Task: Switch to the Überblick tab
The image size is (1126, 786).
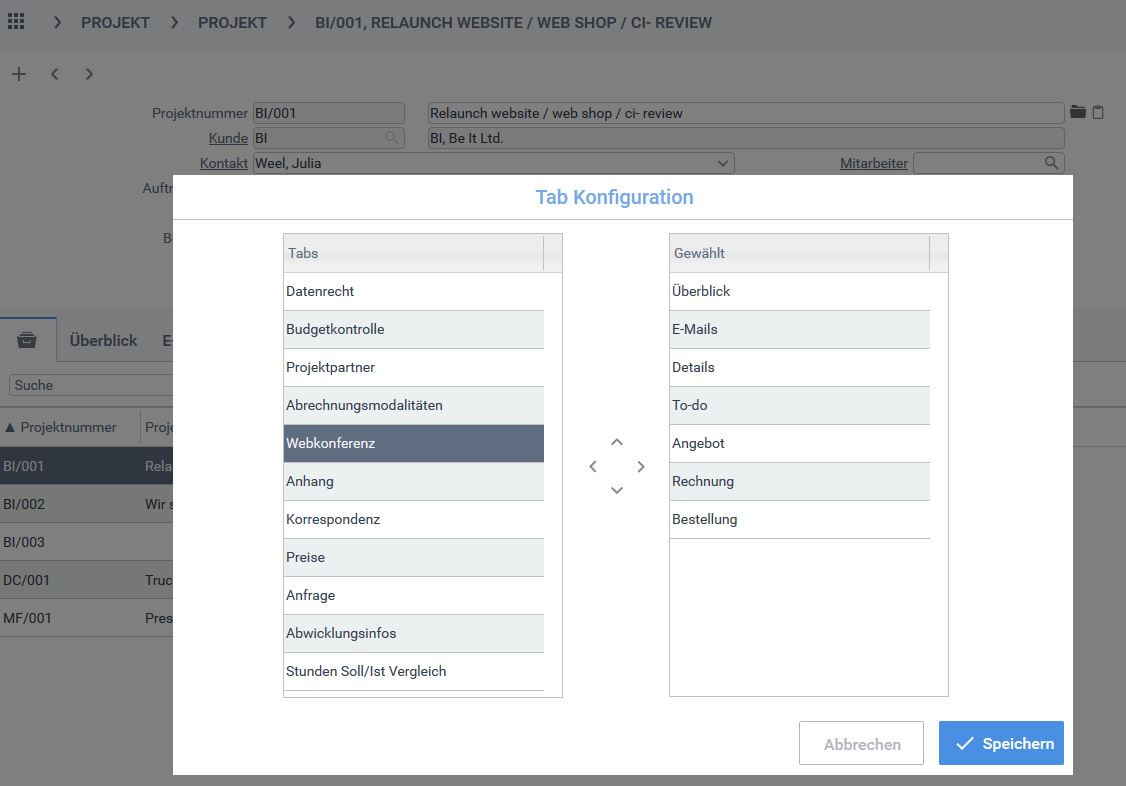Action: tap(103, 340)
